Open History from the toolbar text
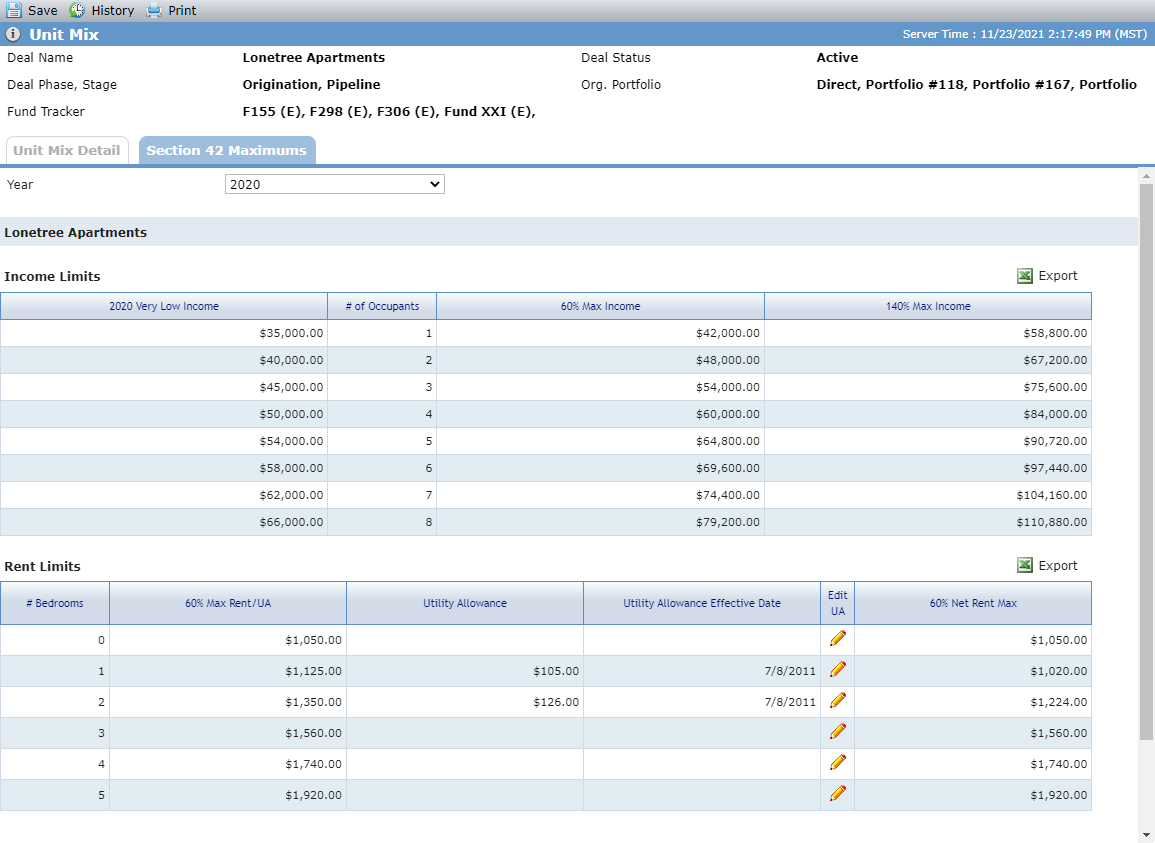Screen dimensions: 1155x843 tap(113, 10)
